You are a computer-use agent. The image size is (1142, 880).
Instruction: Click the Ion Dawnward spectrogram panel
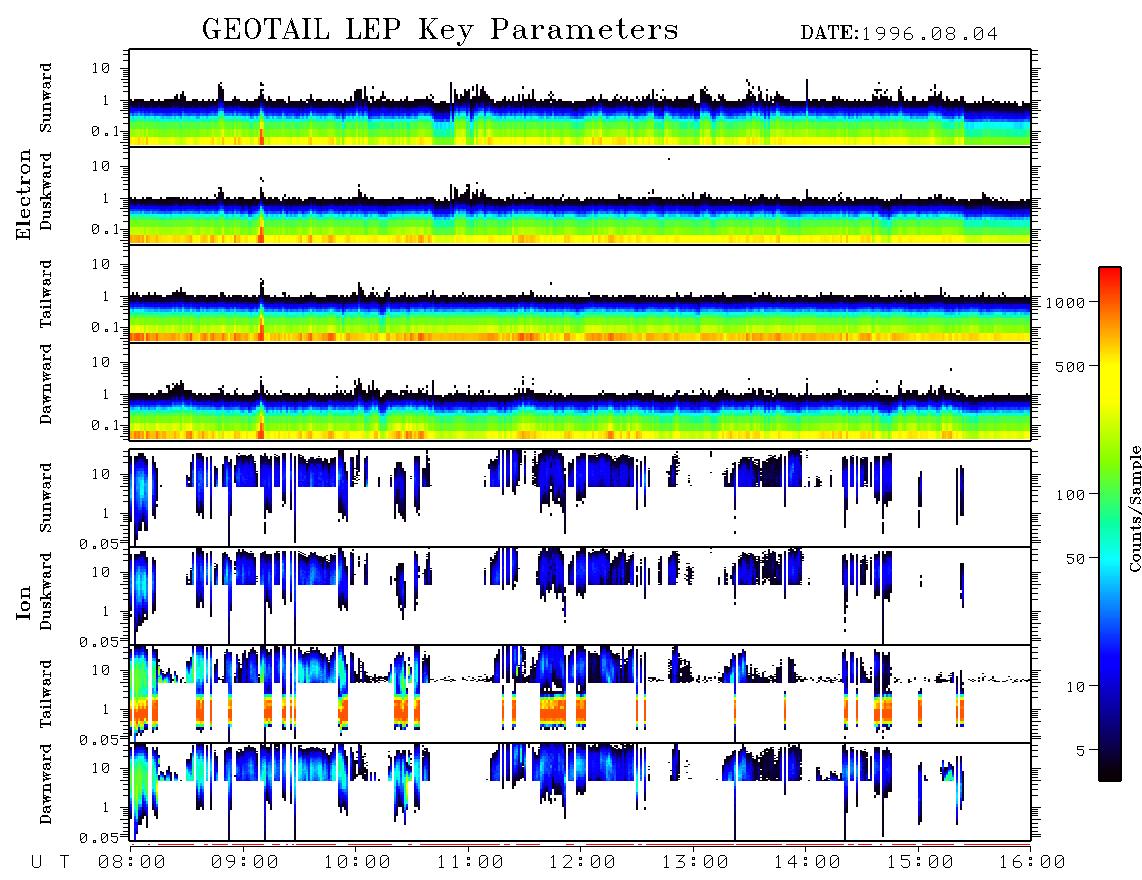coord(580,792)
